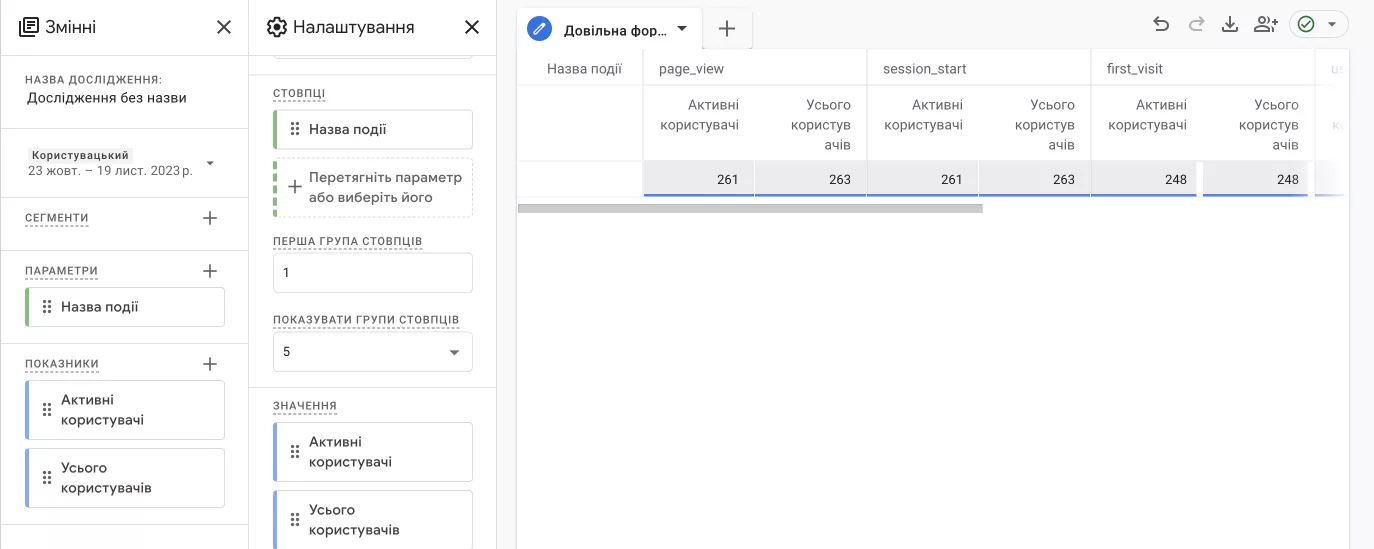The width and height of the screenshot is (1374, 549).
Task: Click the page_view column header
Action: 691,69
